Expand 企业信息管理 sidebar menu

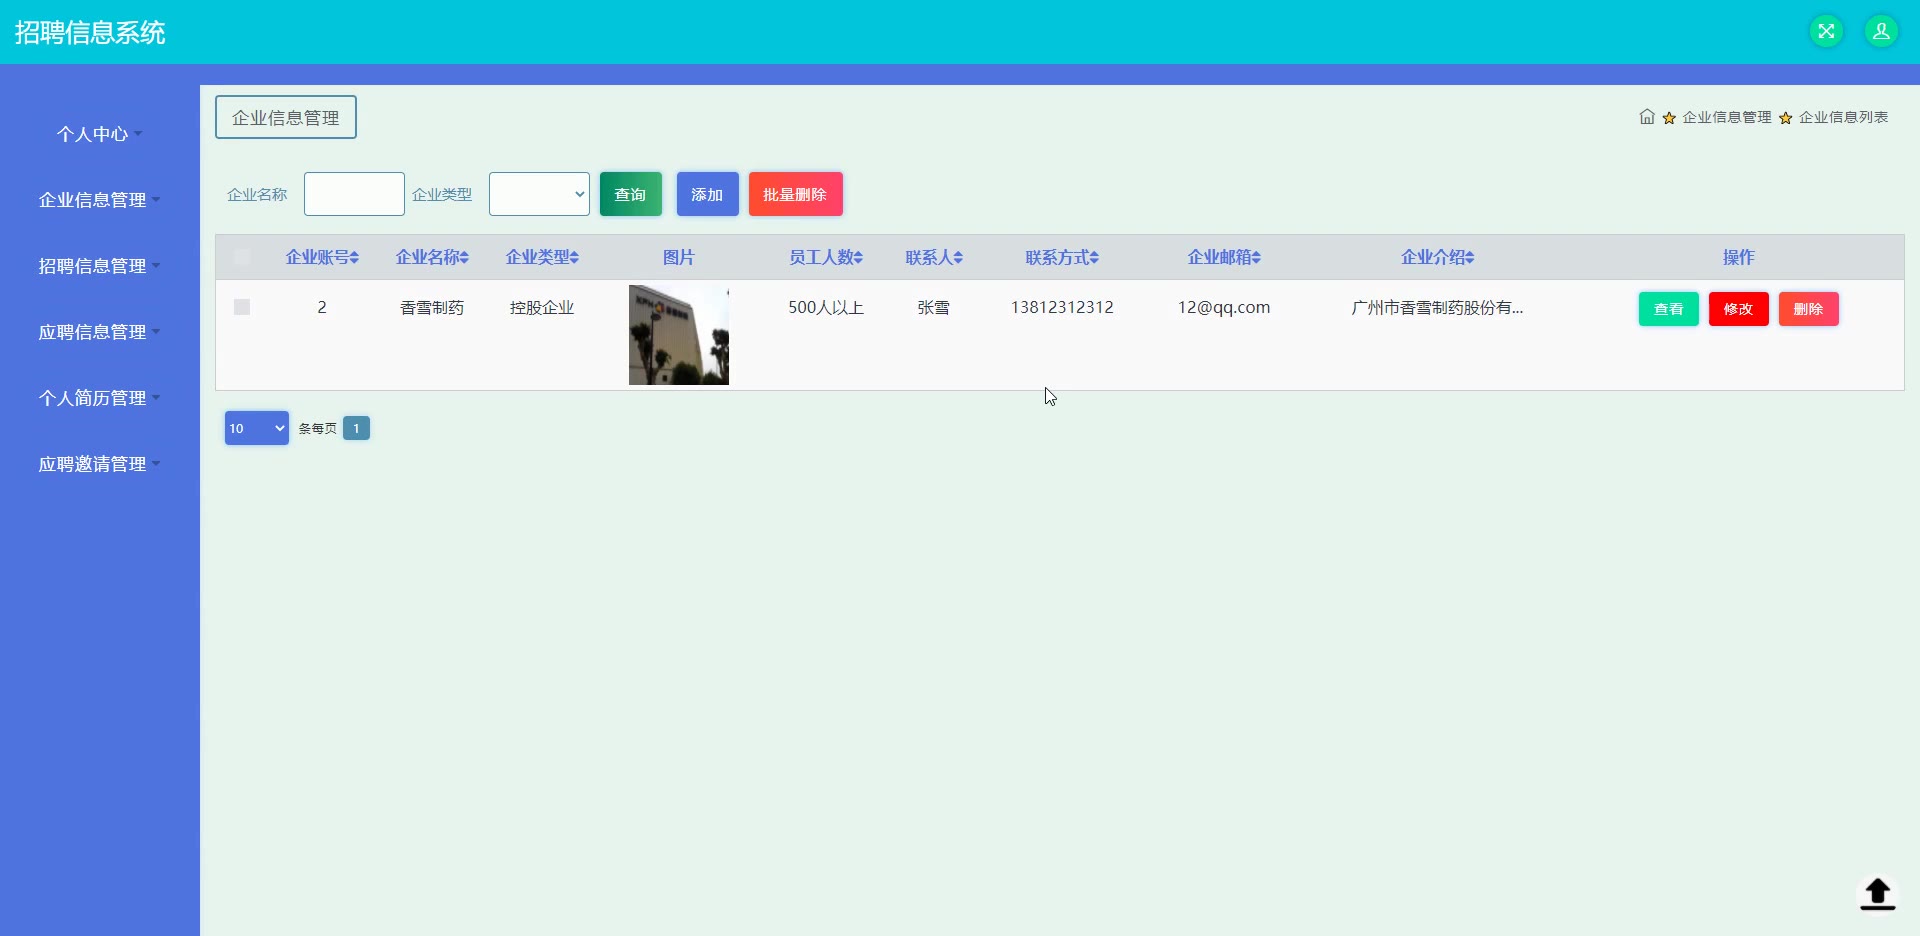99,200
